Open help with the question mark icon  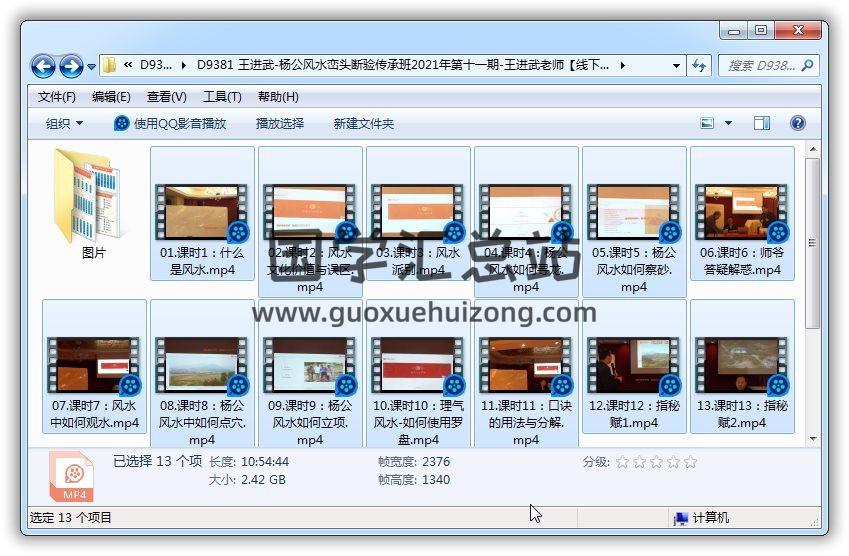coord(798,123)
